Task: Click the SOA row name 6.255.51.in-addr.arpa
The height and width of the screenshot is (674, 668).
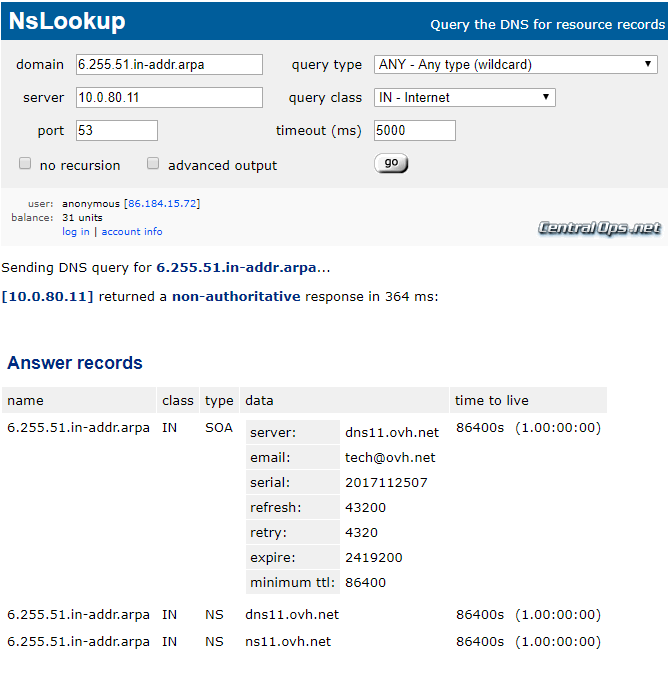Action: [78, 428]
